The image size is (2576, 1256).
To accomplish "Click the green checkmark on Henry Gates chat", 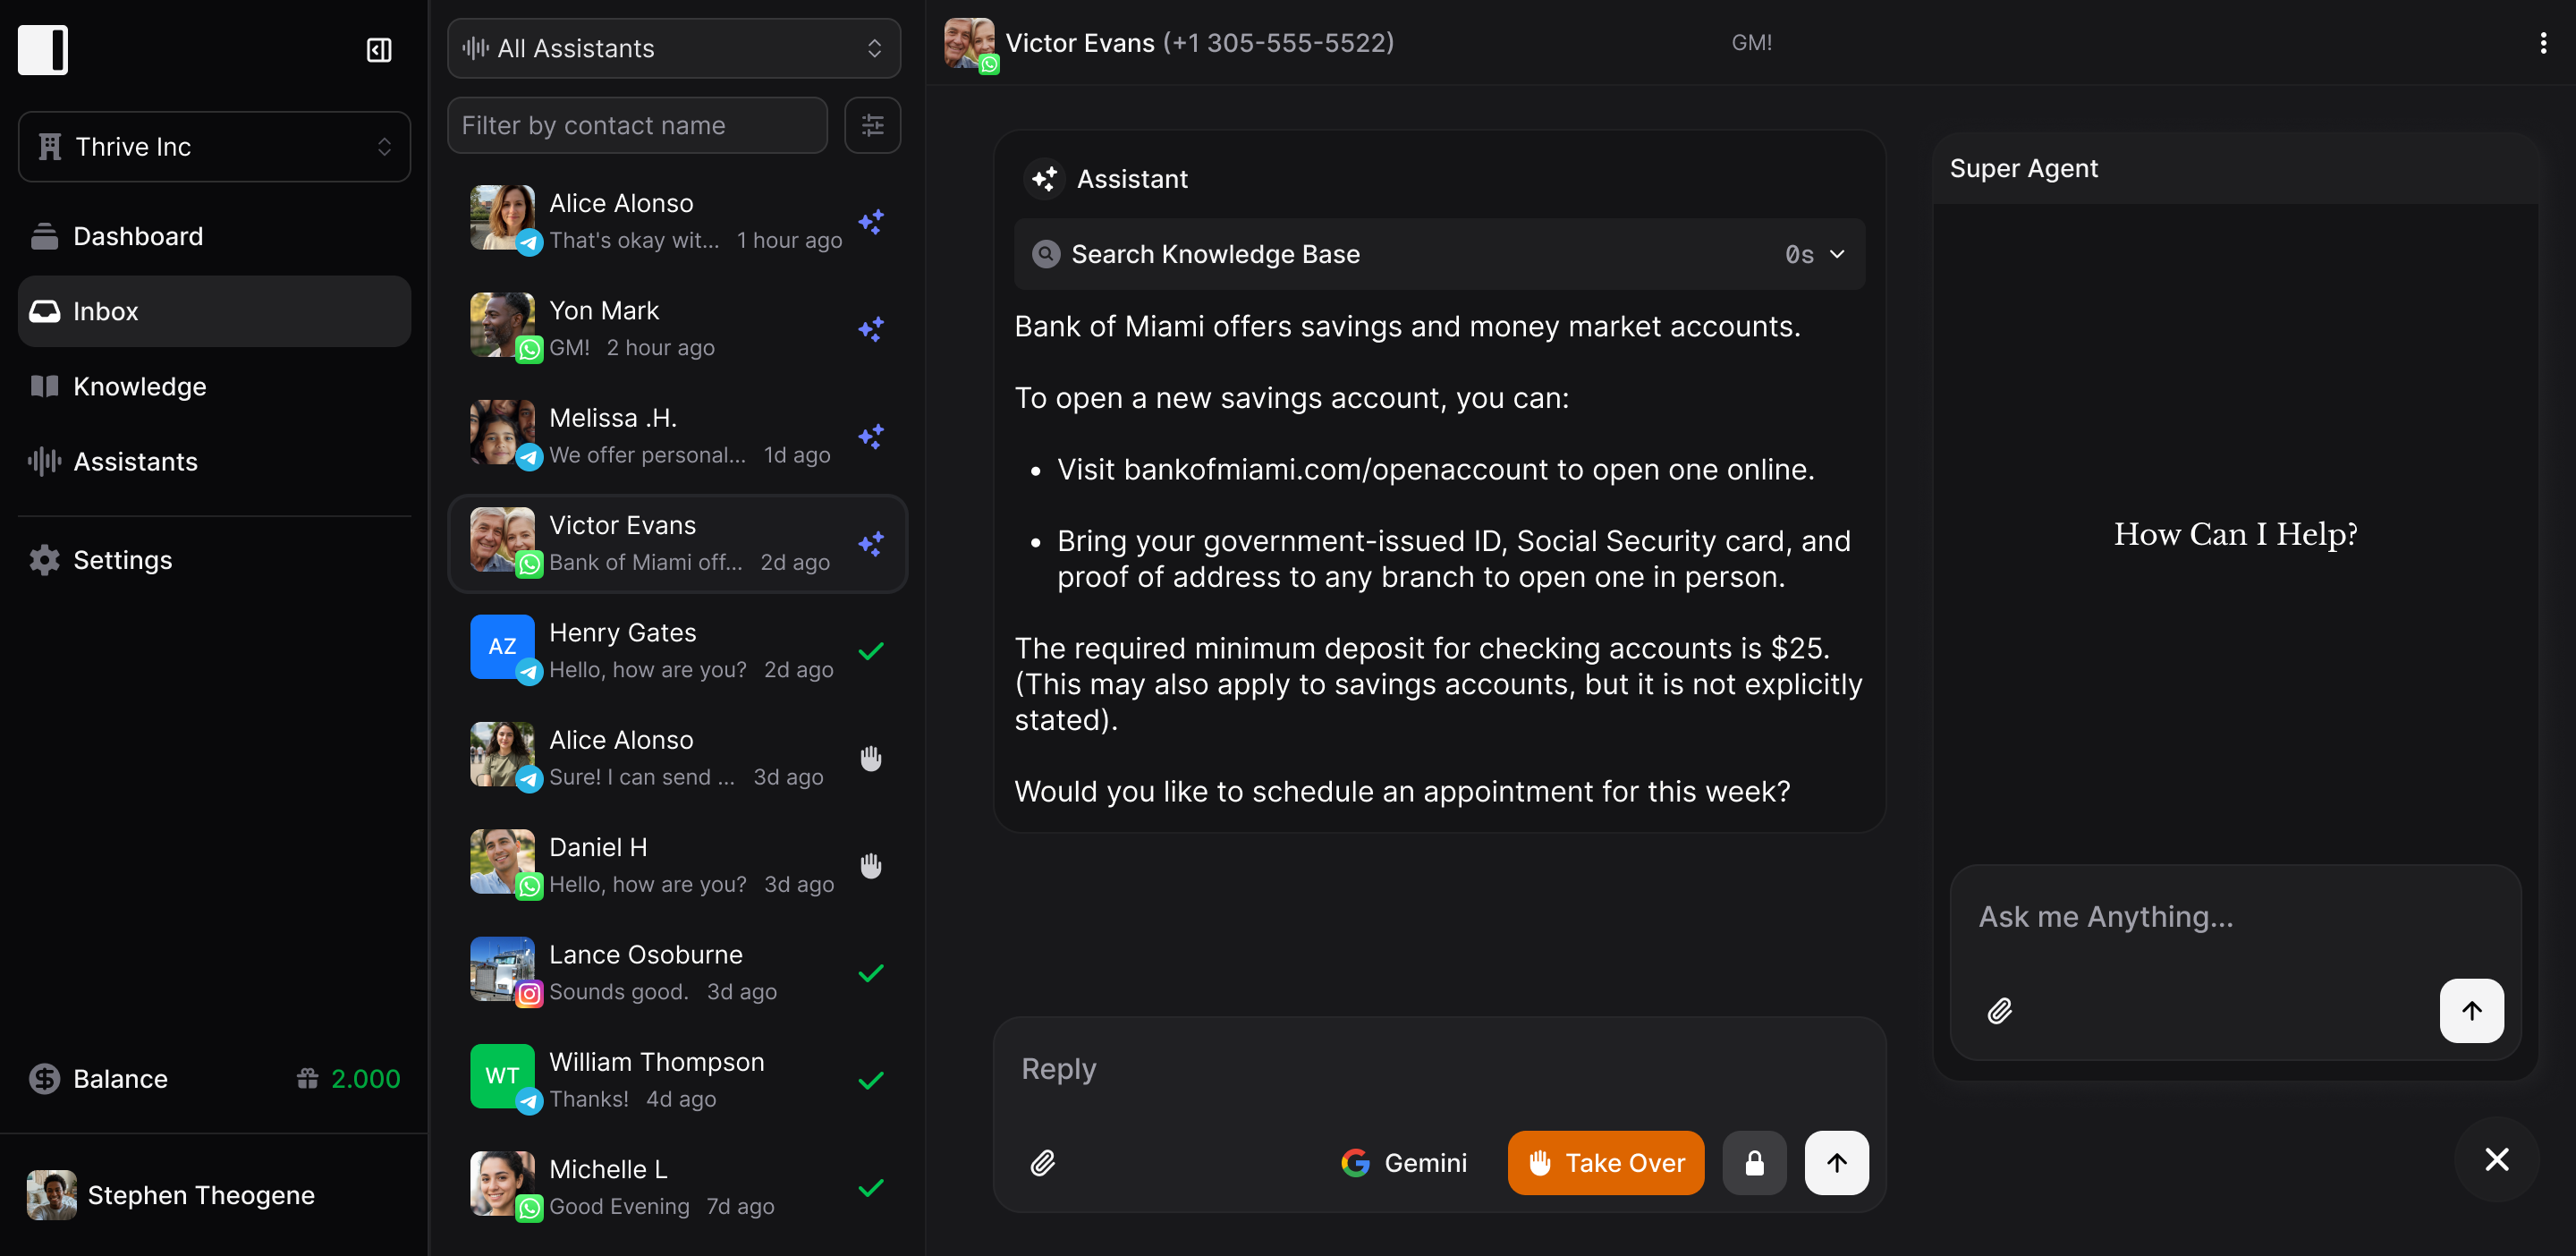I will click(870, 651).
